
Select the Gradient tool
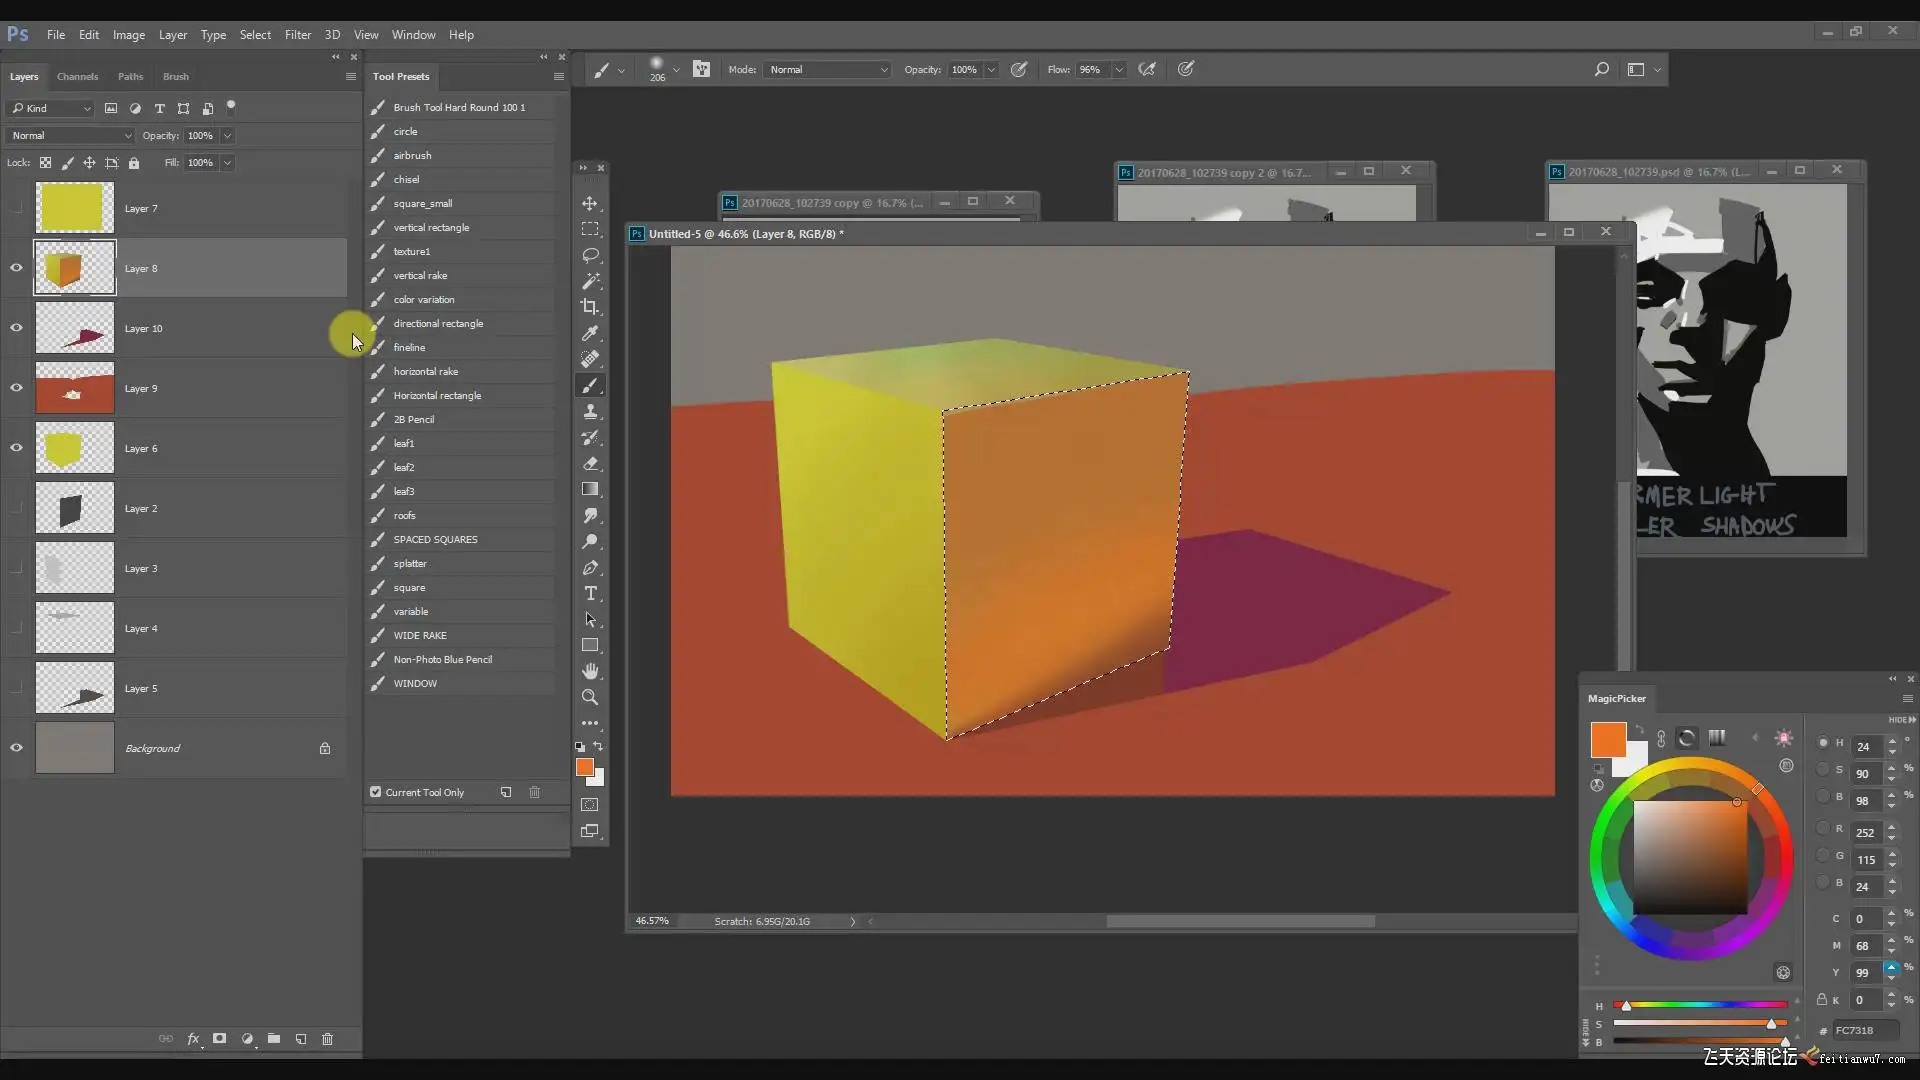[590, 489]
